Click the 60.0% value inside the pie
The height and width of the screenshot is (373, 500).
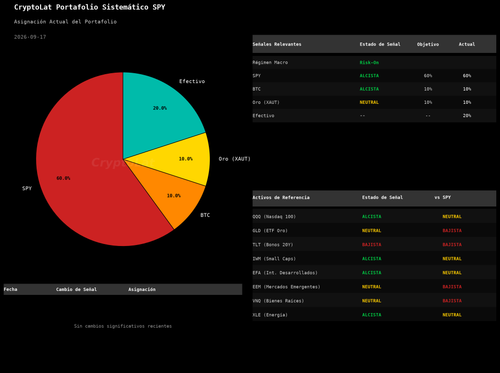(x=63, y=178)
